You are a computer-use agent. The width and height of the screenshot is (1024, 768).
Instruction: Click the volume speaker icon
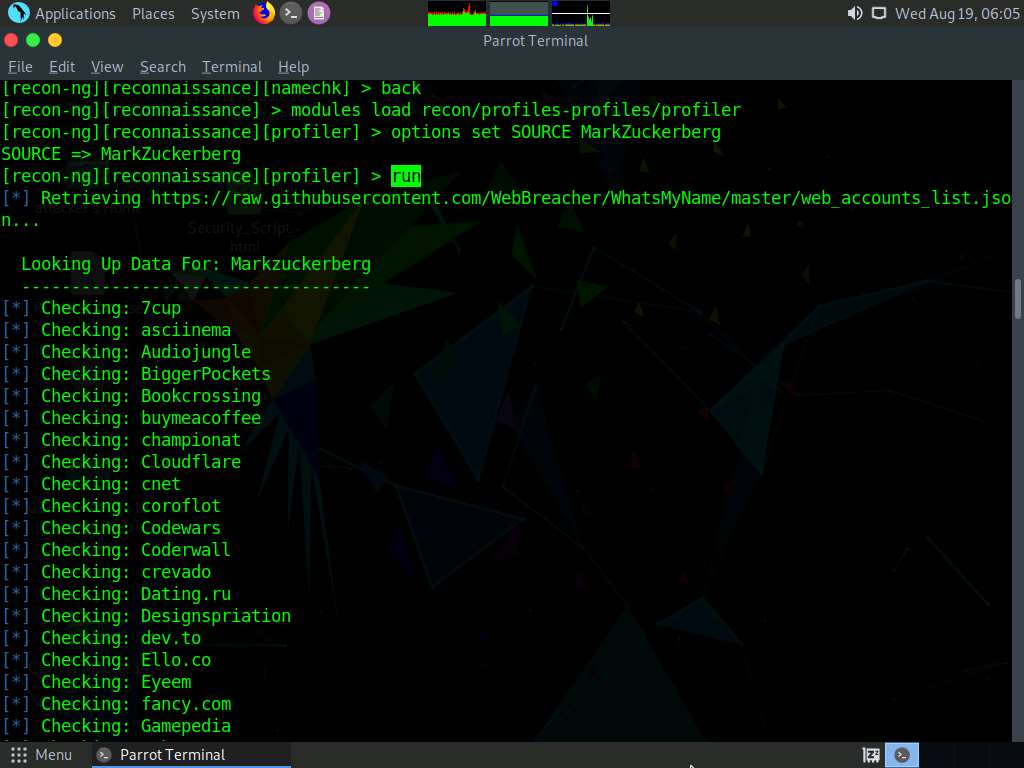click(x=855, y=14)
